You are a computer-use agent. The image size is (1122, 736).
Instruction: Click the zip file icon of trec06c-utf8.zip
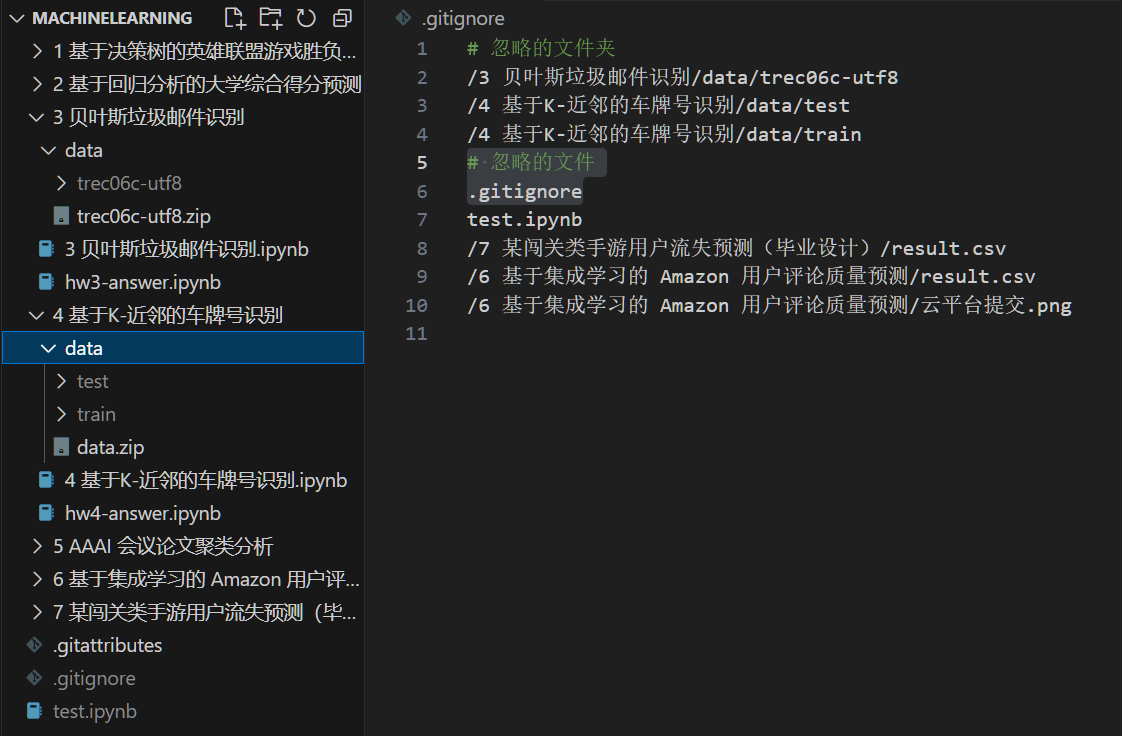click(x=62, y=216)
